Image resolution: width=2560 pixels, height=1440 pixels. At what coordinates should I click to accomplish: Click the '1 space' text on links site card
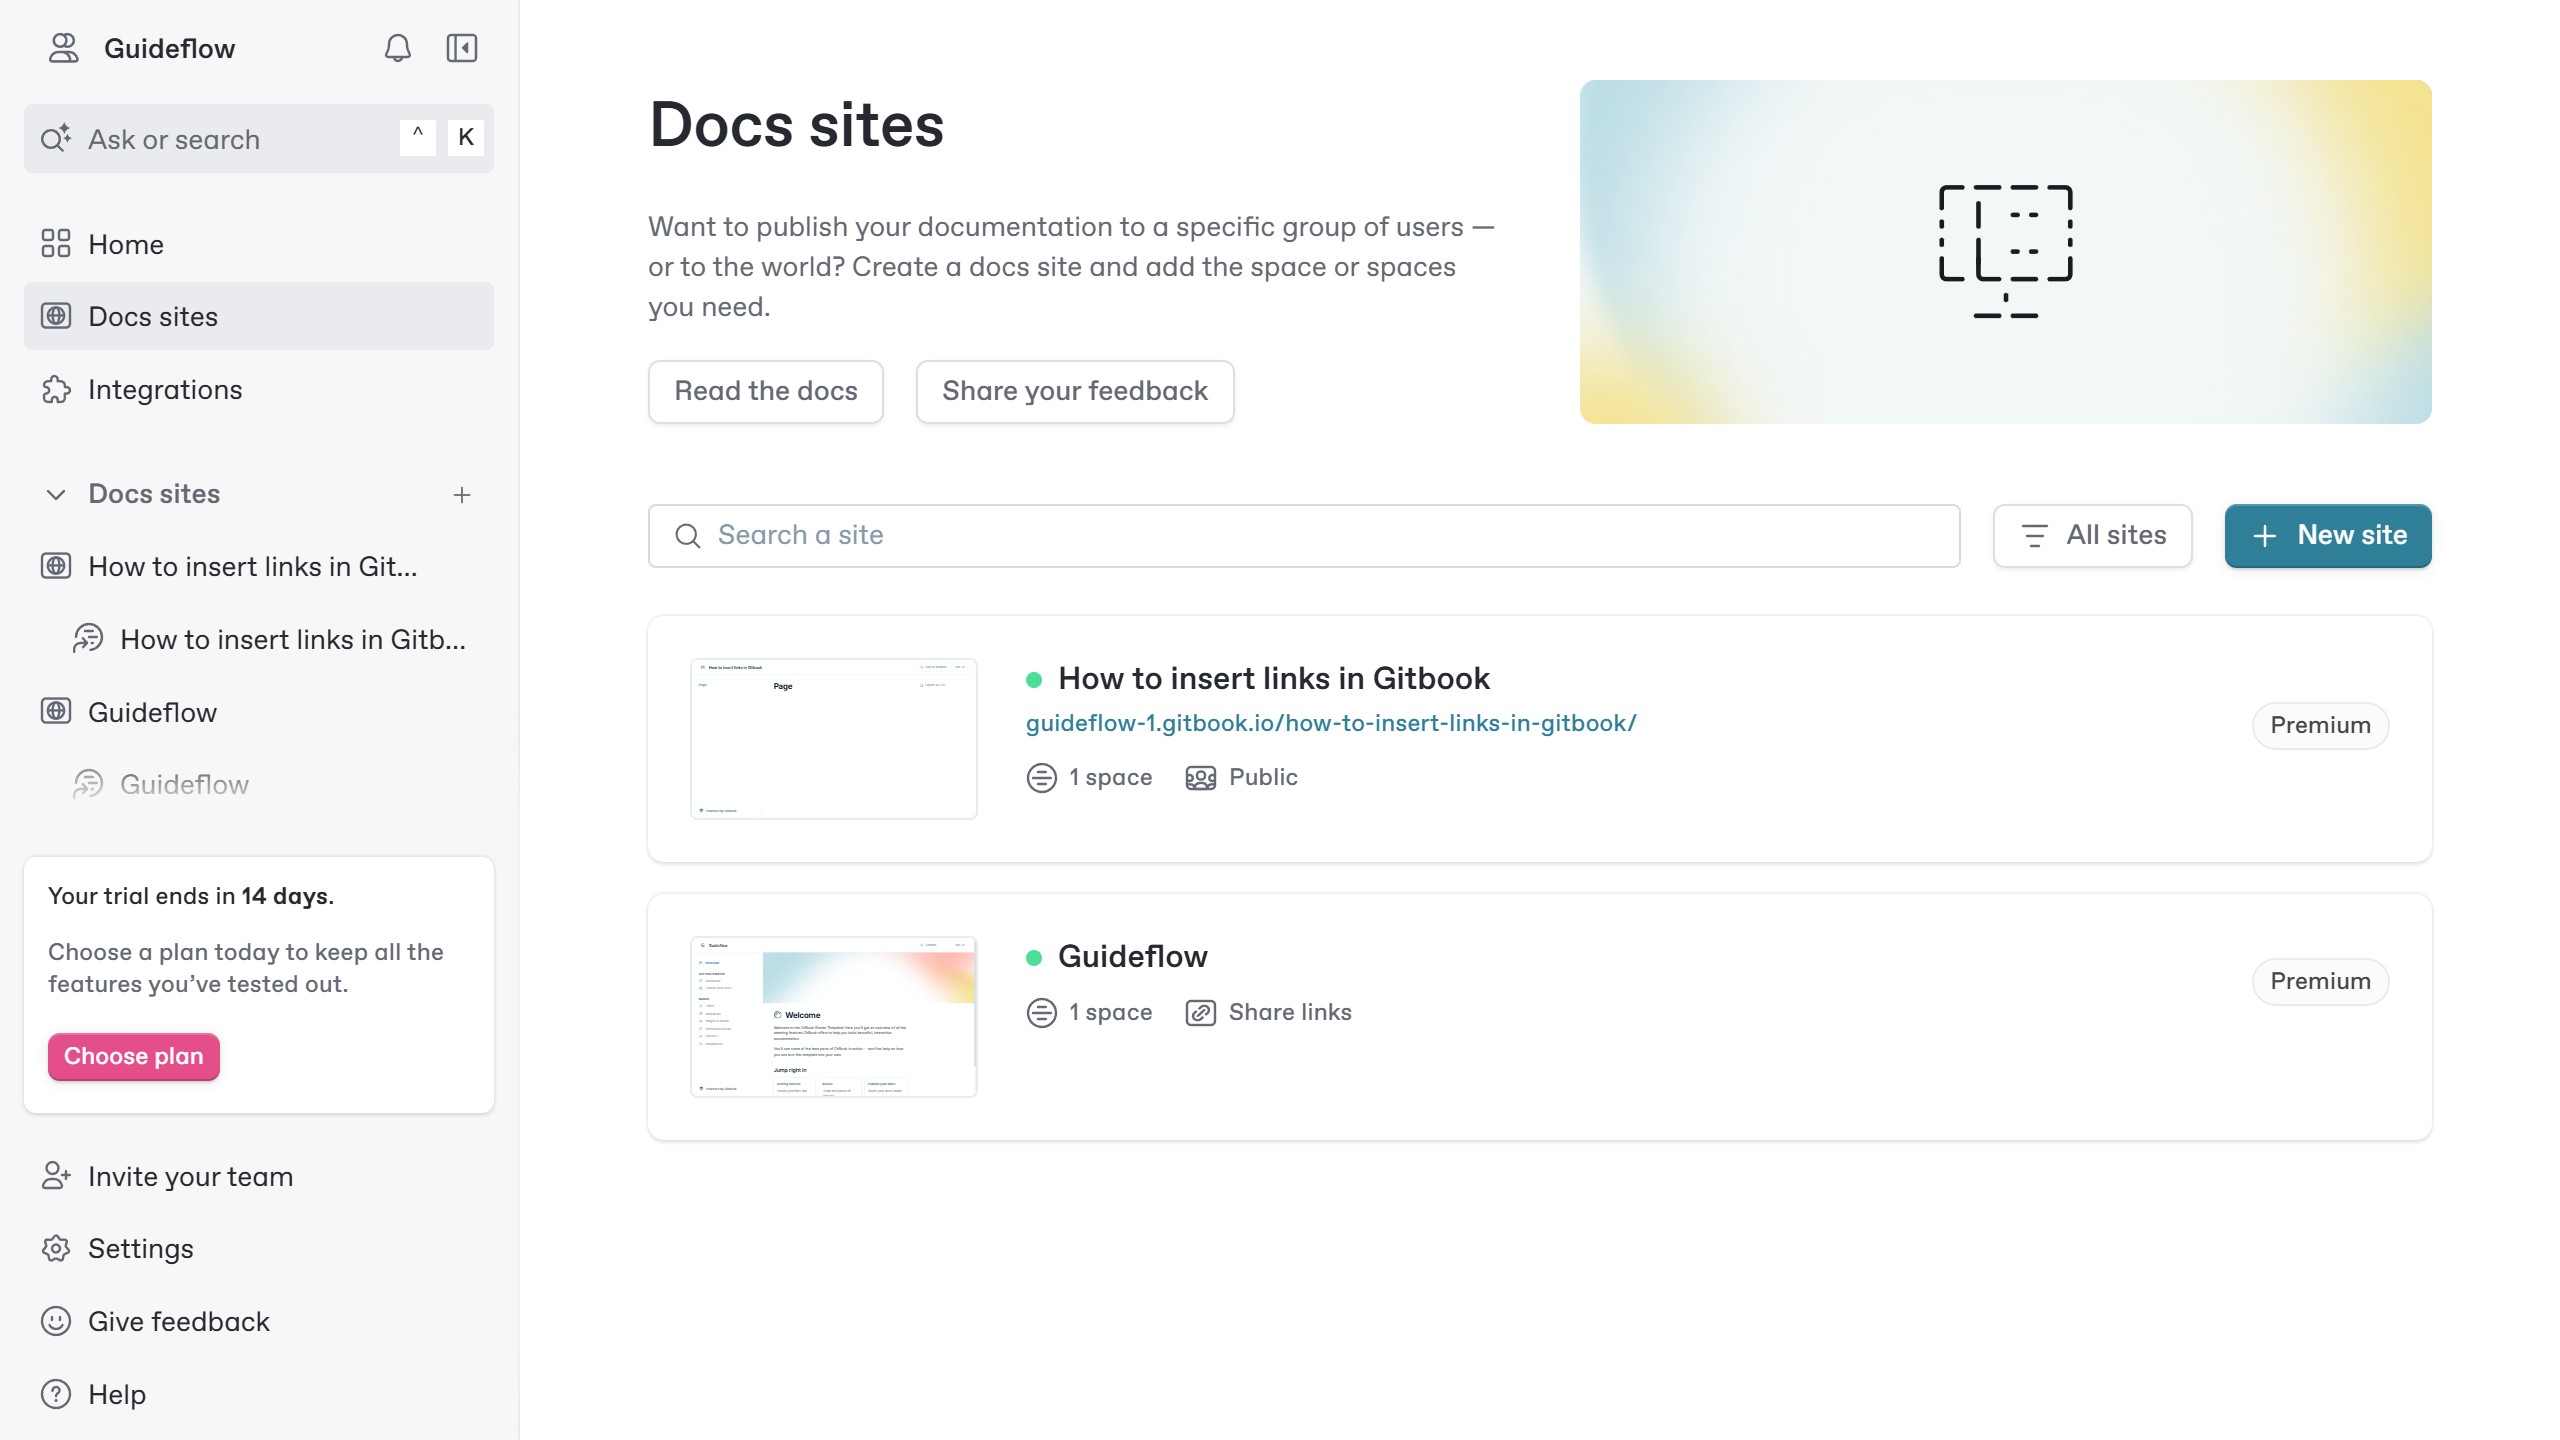[x=1111, y=777]
